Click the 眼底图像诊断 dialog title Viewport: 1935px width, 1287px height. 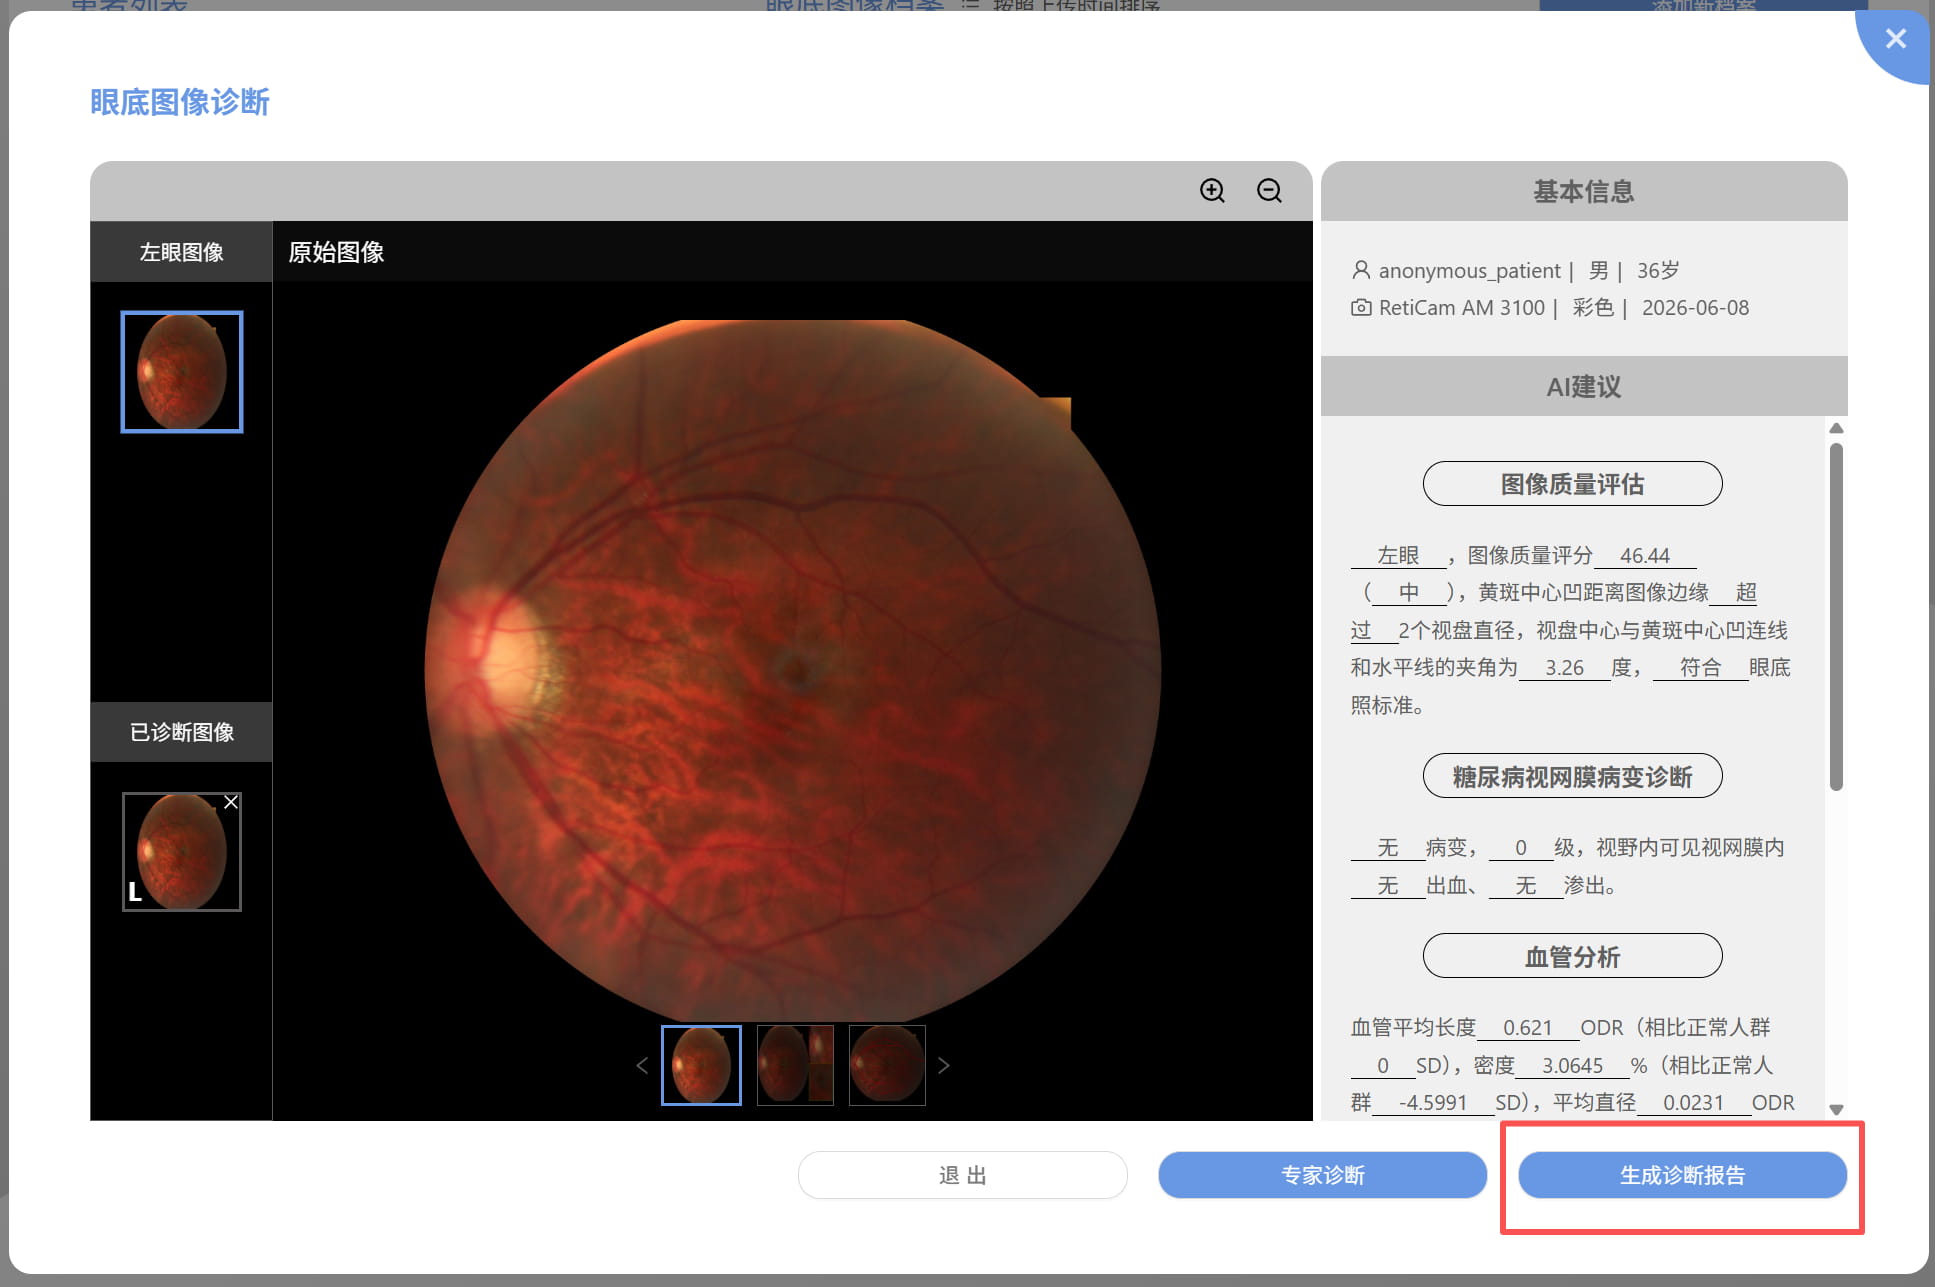coord(180,102)
